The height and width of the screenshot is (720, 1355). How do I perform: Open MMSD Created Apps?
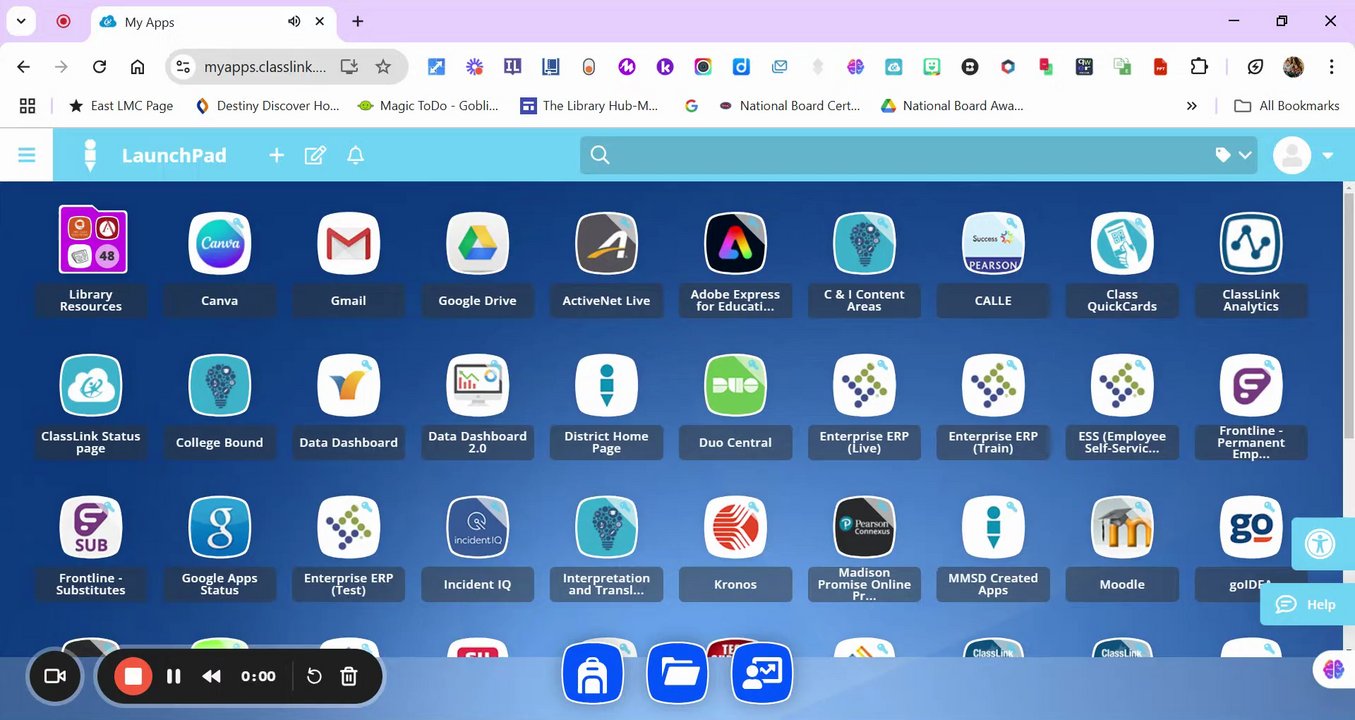tap(994, 527)
